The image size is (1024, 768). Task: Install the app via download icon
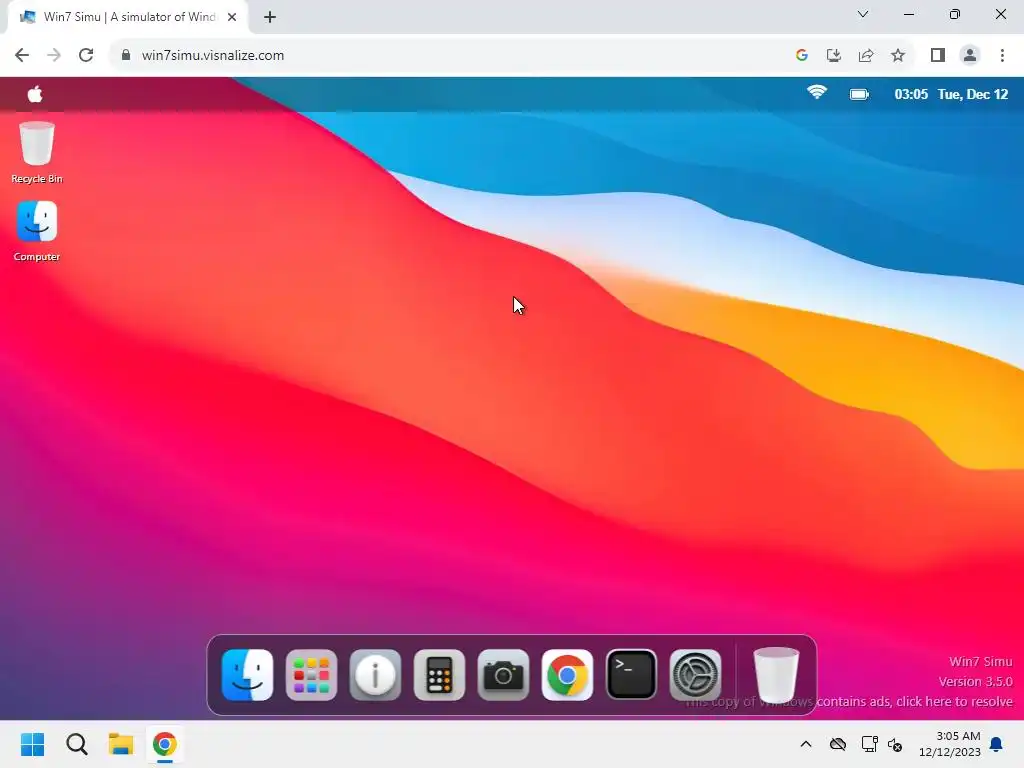pyautogui.click(x=834, y=55)
